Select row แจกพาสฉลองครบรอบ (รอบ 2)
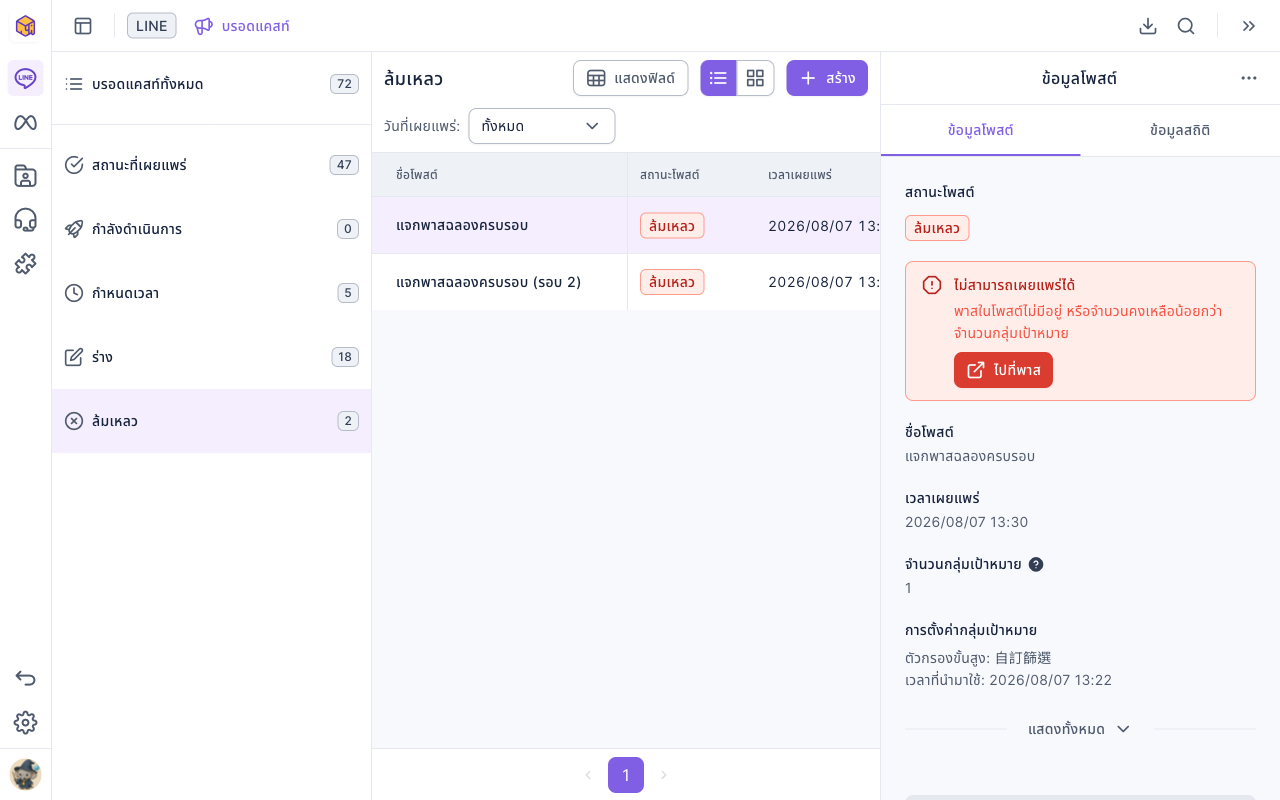 click(x=626, y=282)
